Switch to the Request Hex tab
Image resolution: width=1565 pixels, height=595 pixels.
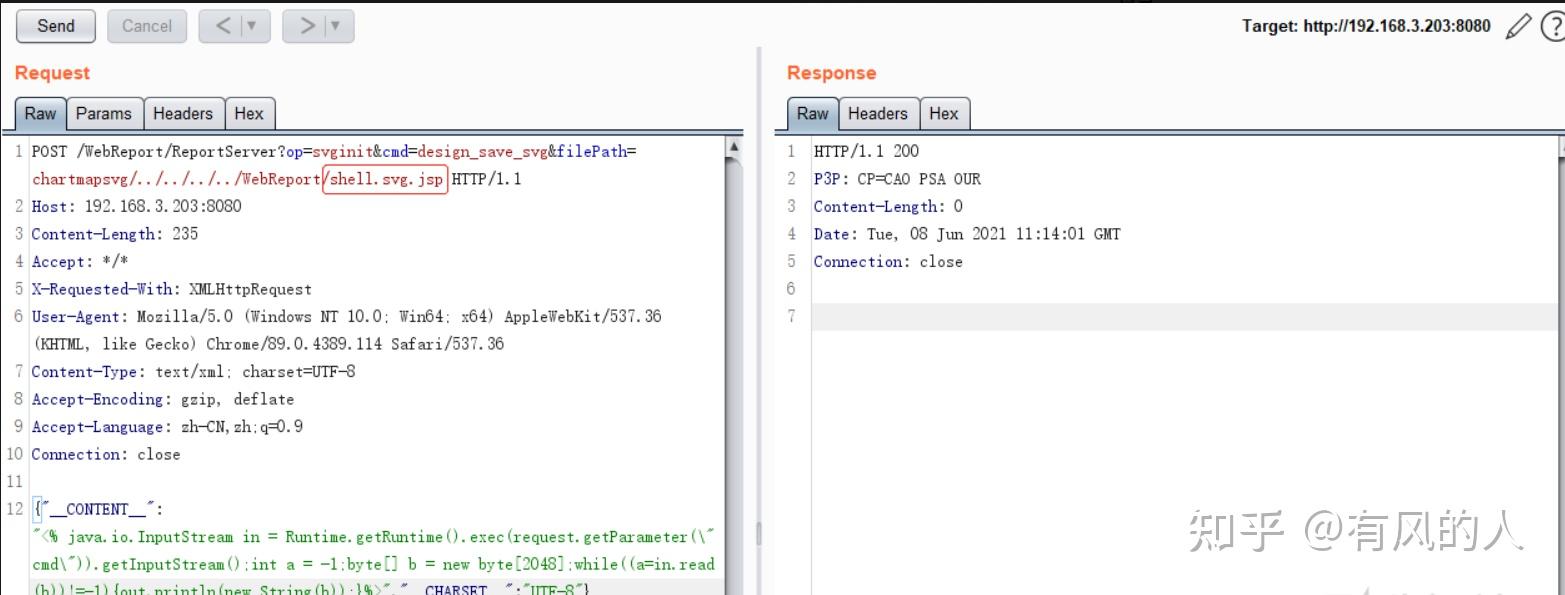249,114
